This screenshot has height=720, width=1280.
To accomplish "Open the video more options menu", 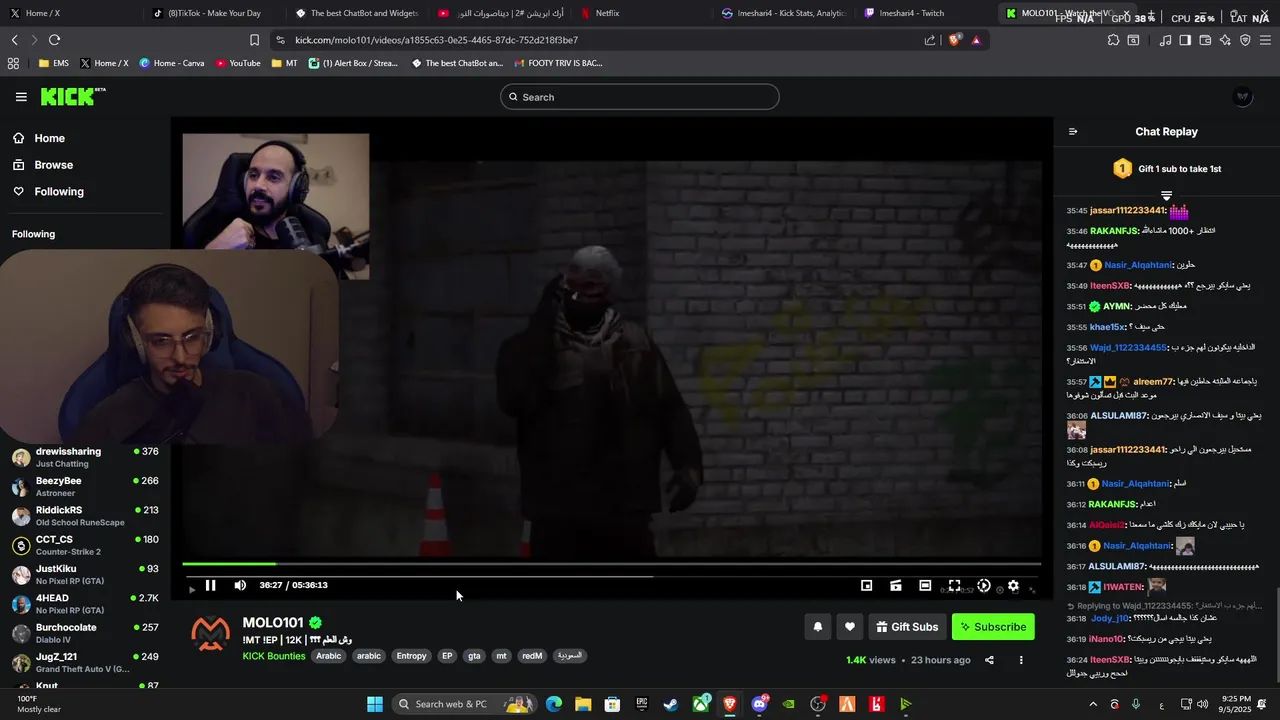I will click(1021, 660).
